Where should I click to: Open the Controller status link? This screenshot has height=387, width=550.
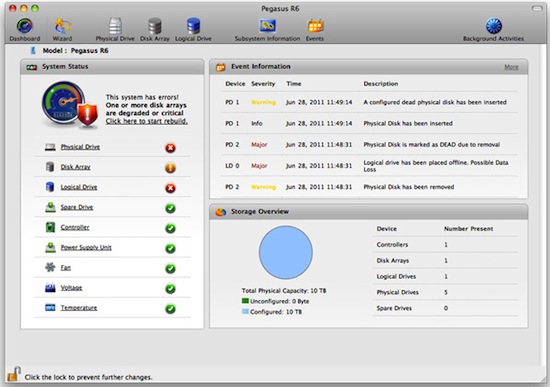pyautogui.click(x=75, y=227)
